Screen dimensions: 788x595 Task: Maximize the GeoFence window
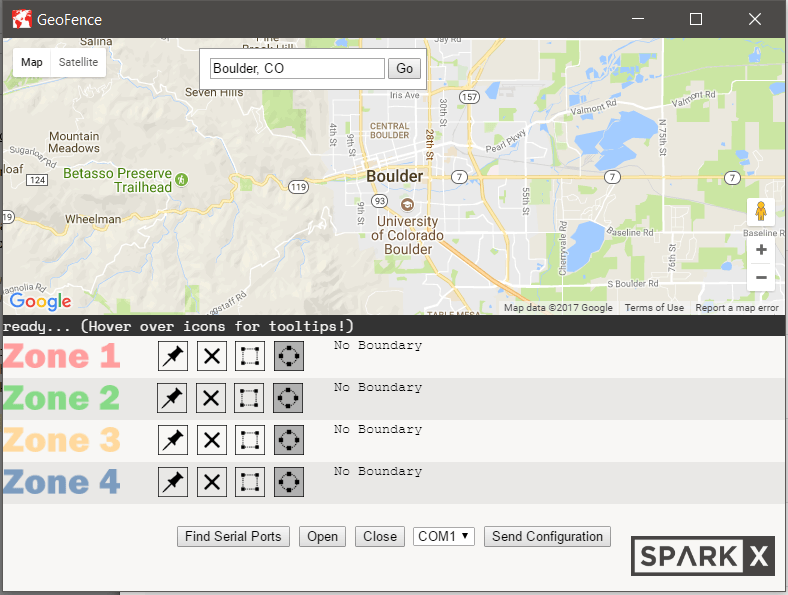[696, 19]
